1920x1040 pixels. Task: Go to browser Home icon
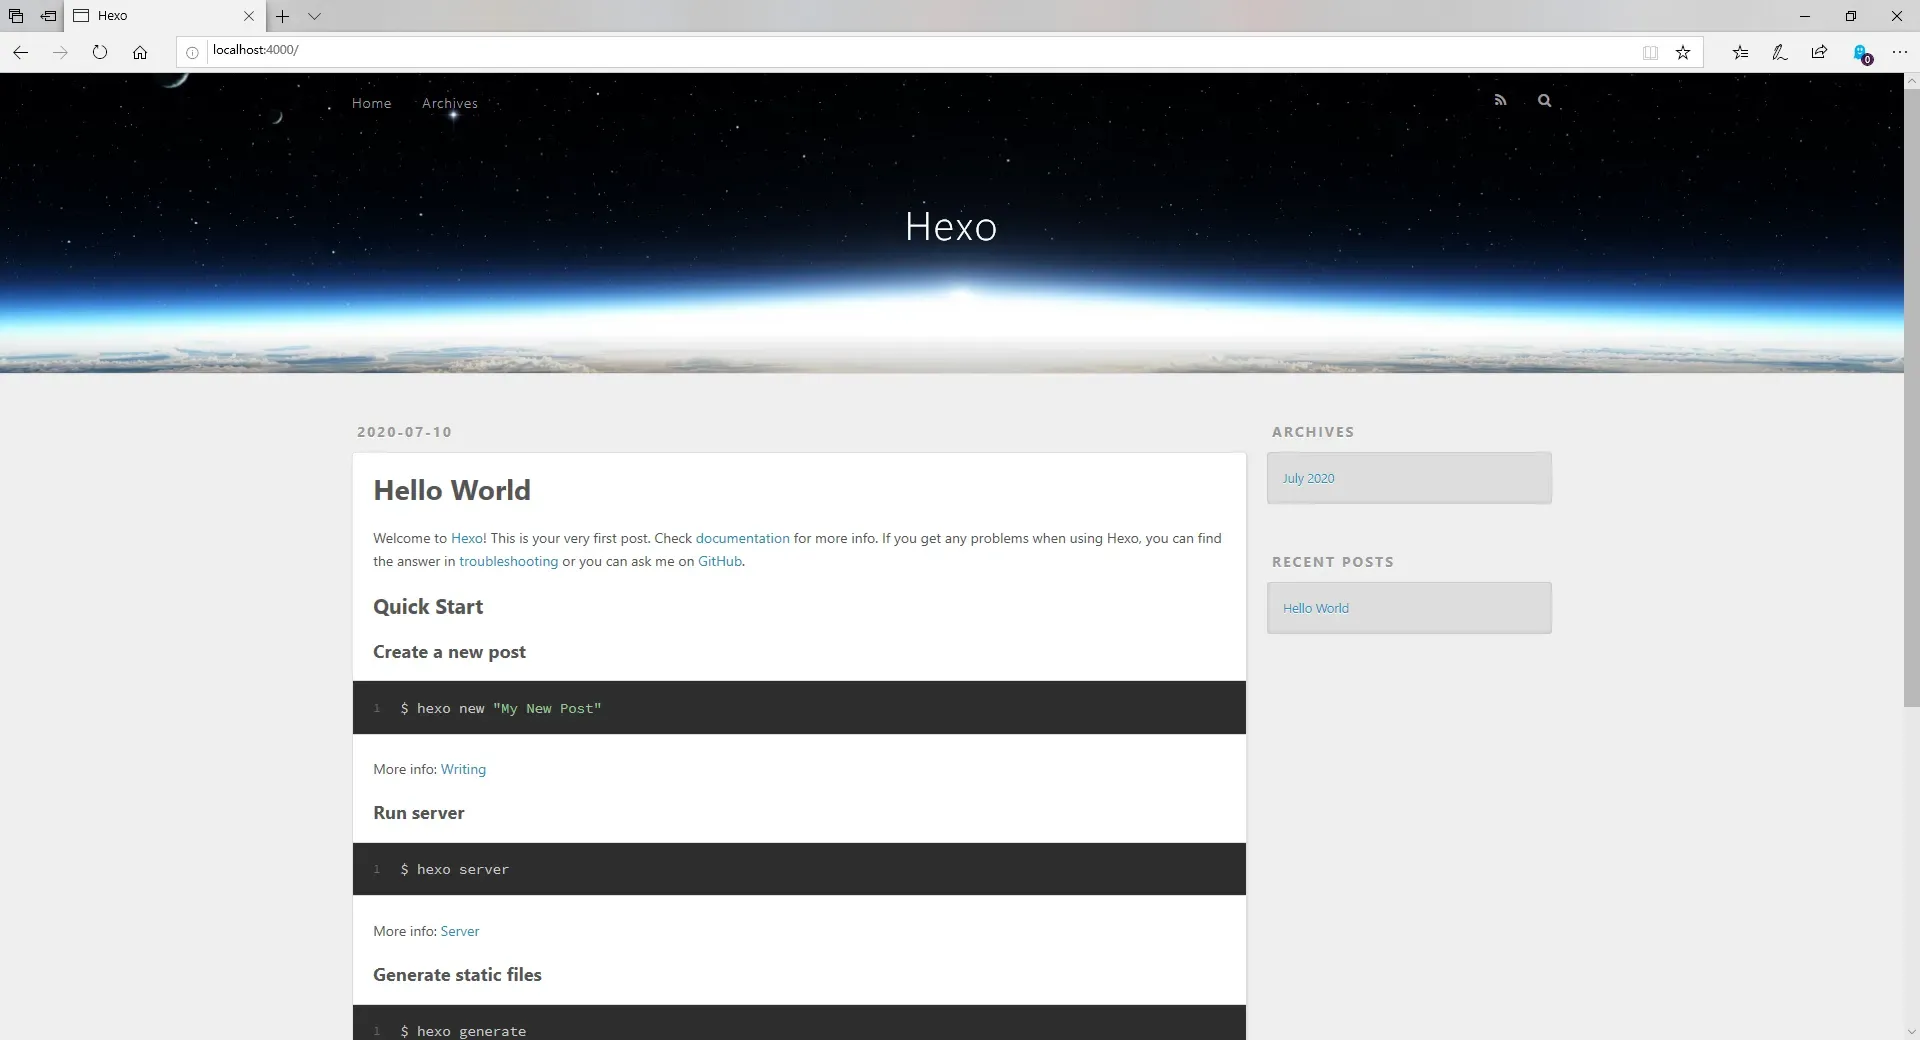coord(140,52)
